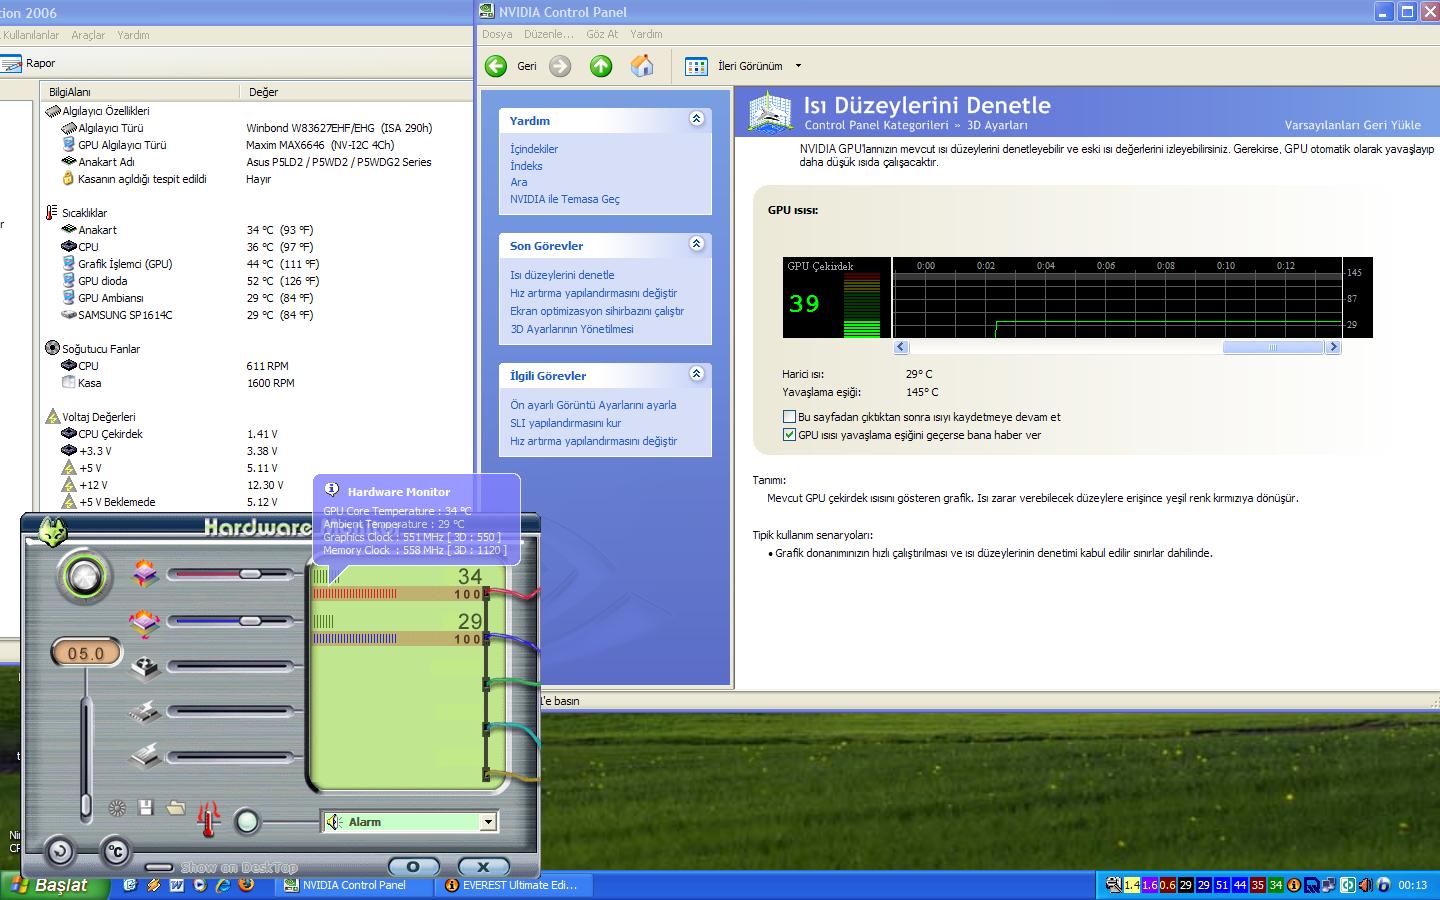Select the CPU Çekirdek voltage row
Image resolution: width=1440 pixels, height=900 pixels.
click(x=258, y=434)
